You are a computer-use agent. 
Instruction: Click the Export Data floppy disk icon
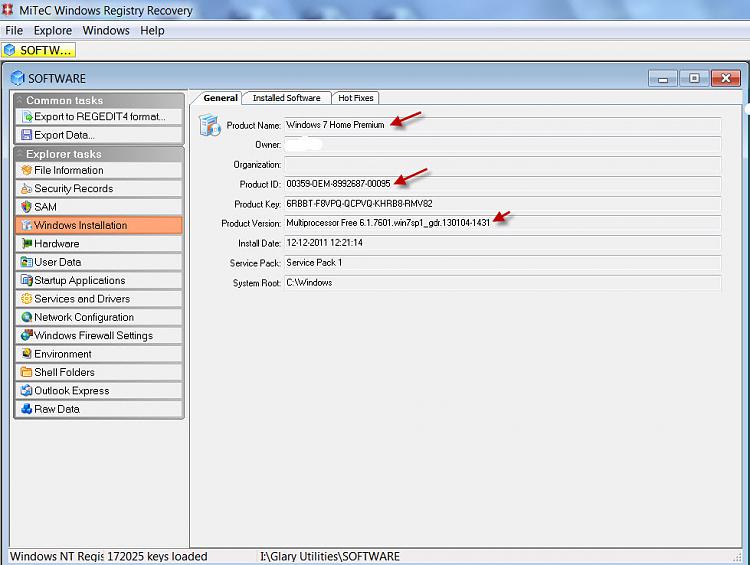coord(27,135)
